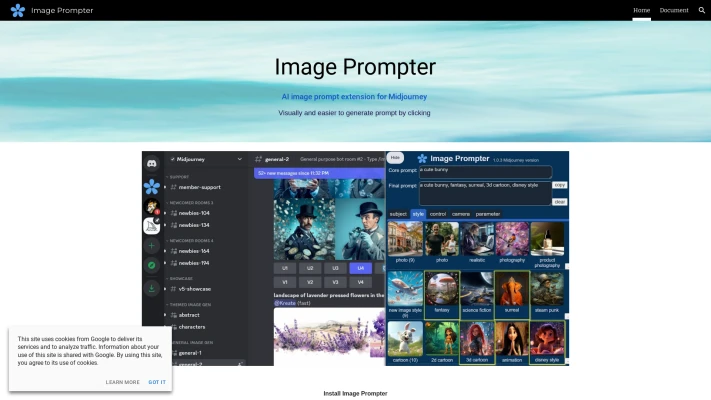Collapse the NEWCOMER ROOMS 4 category

coord(190,241)
